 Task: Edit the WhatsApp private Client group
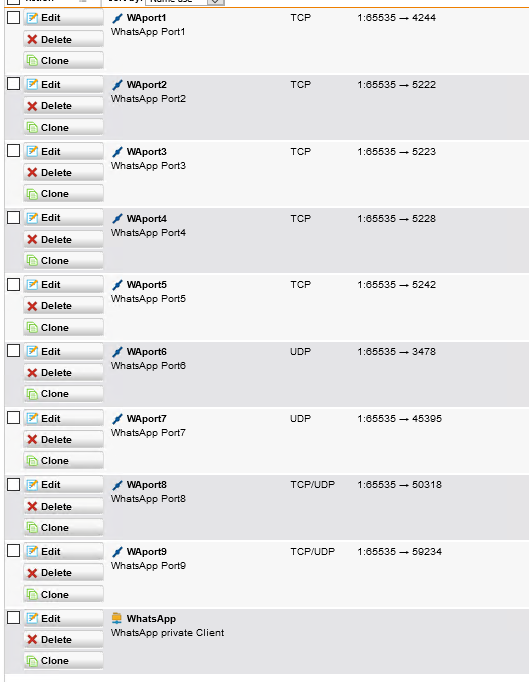coord(64,618)
